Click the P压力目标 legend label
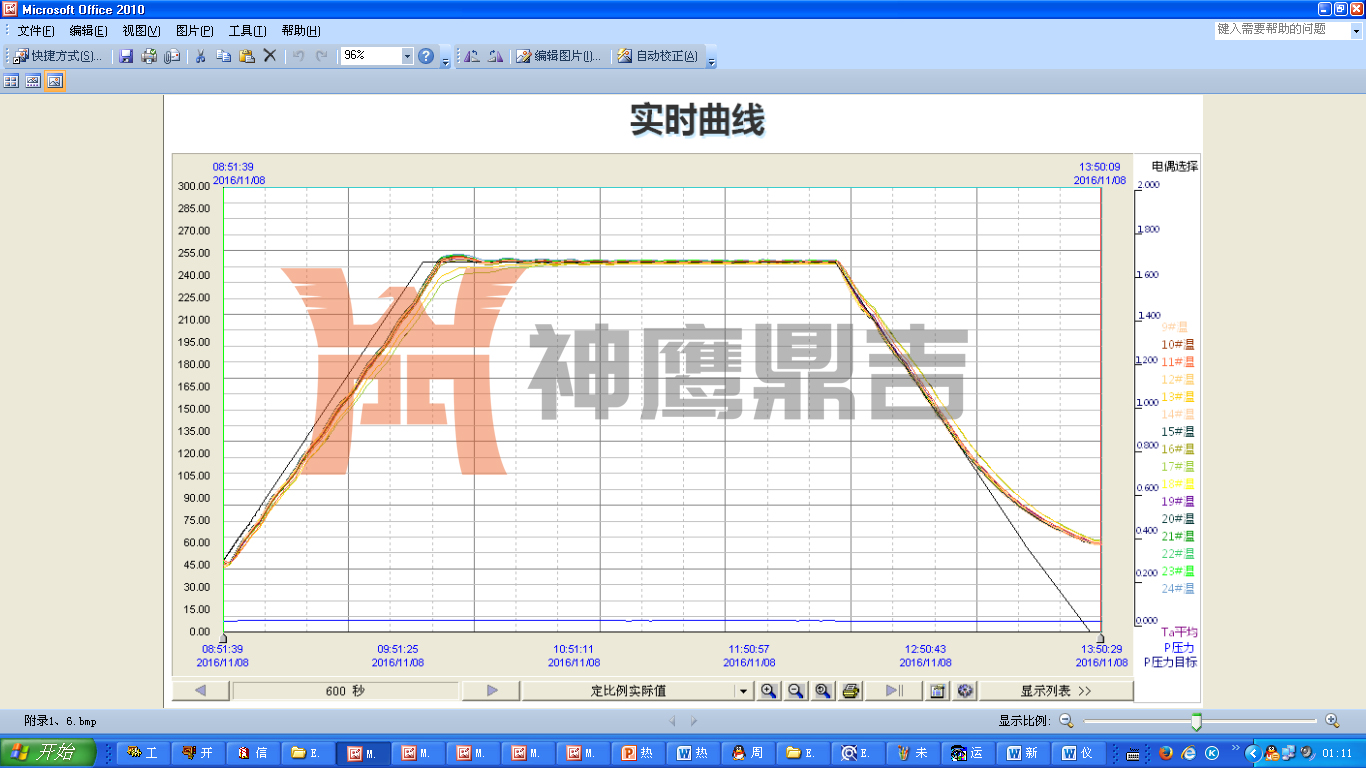This screenshot has width=1366, height=768. (1171, 662)
